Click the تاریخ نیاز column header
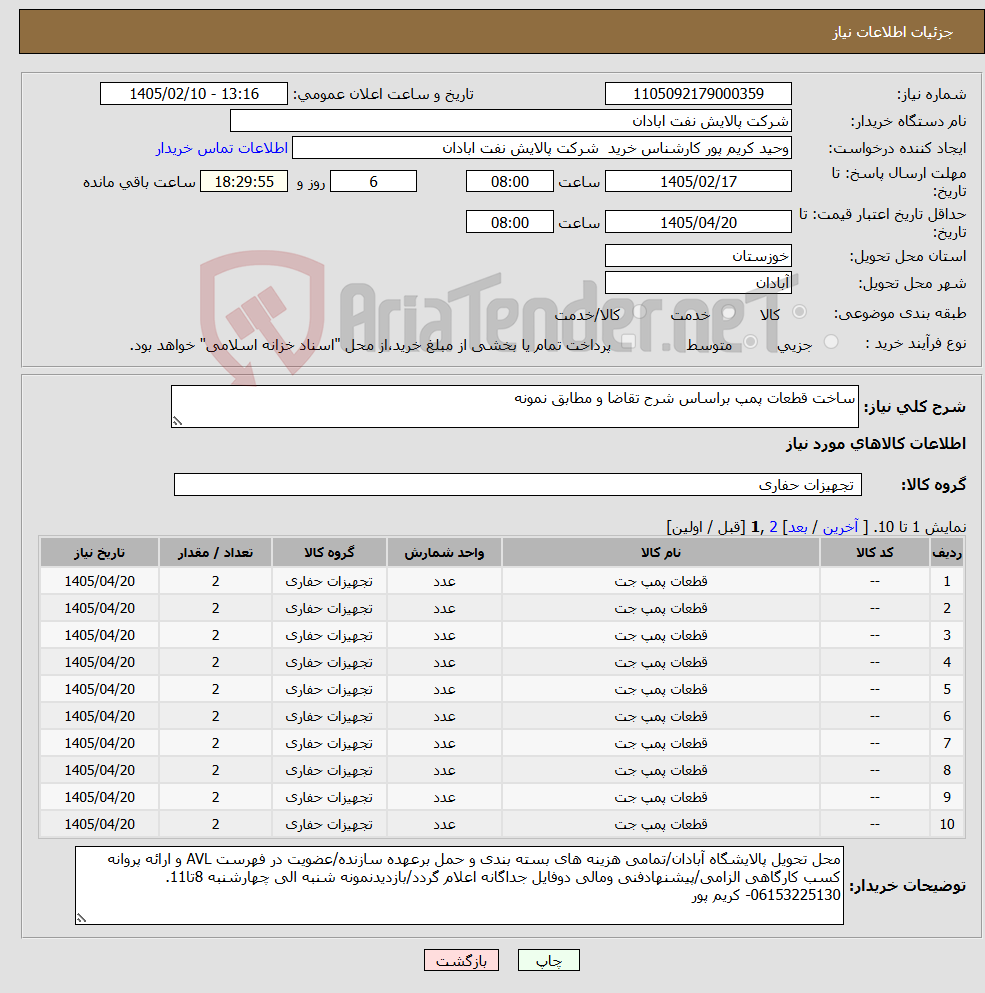Image resolution: width=985 pixels, height=993 pixels. (x=99, y=552)
